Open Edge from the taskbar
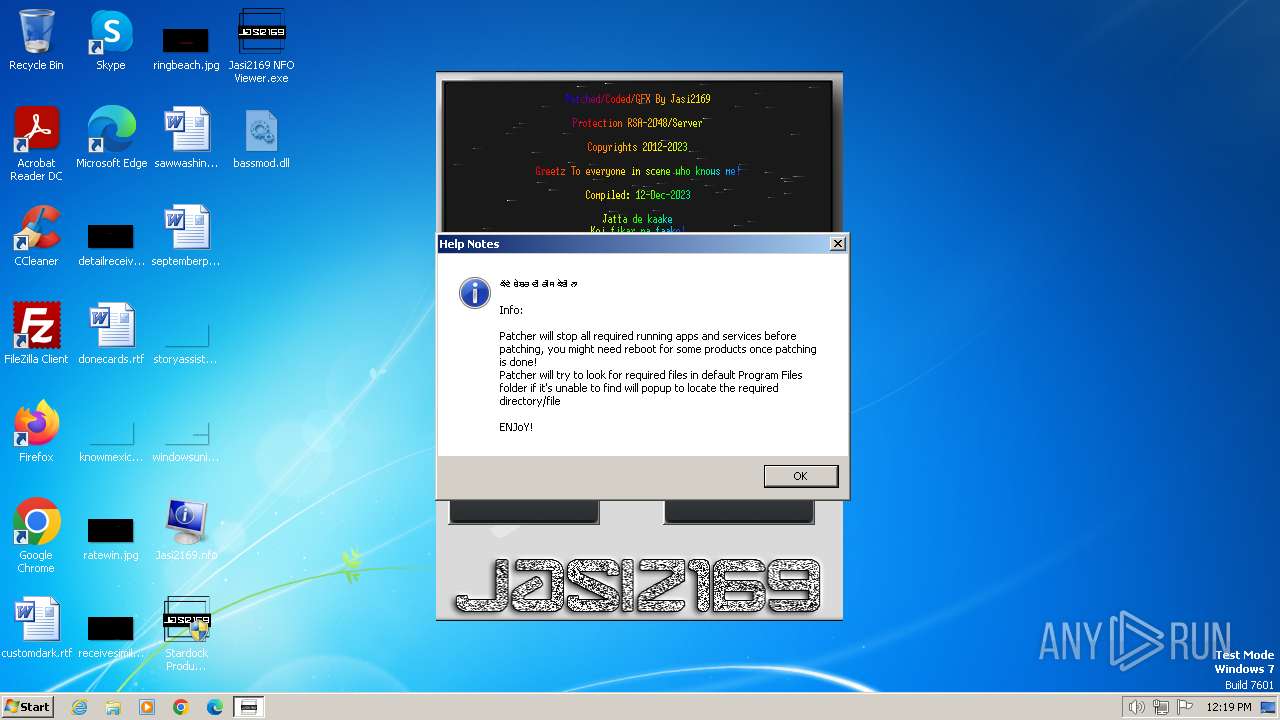Screen dimensions: 1280x720 click(215, 707)
